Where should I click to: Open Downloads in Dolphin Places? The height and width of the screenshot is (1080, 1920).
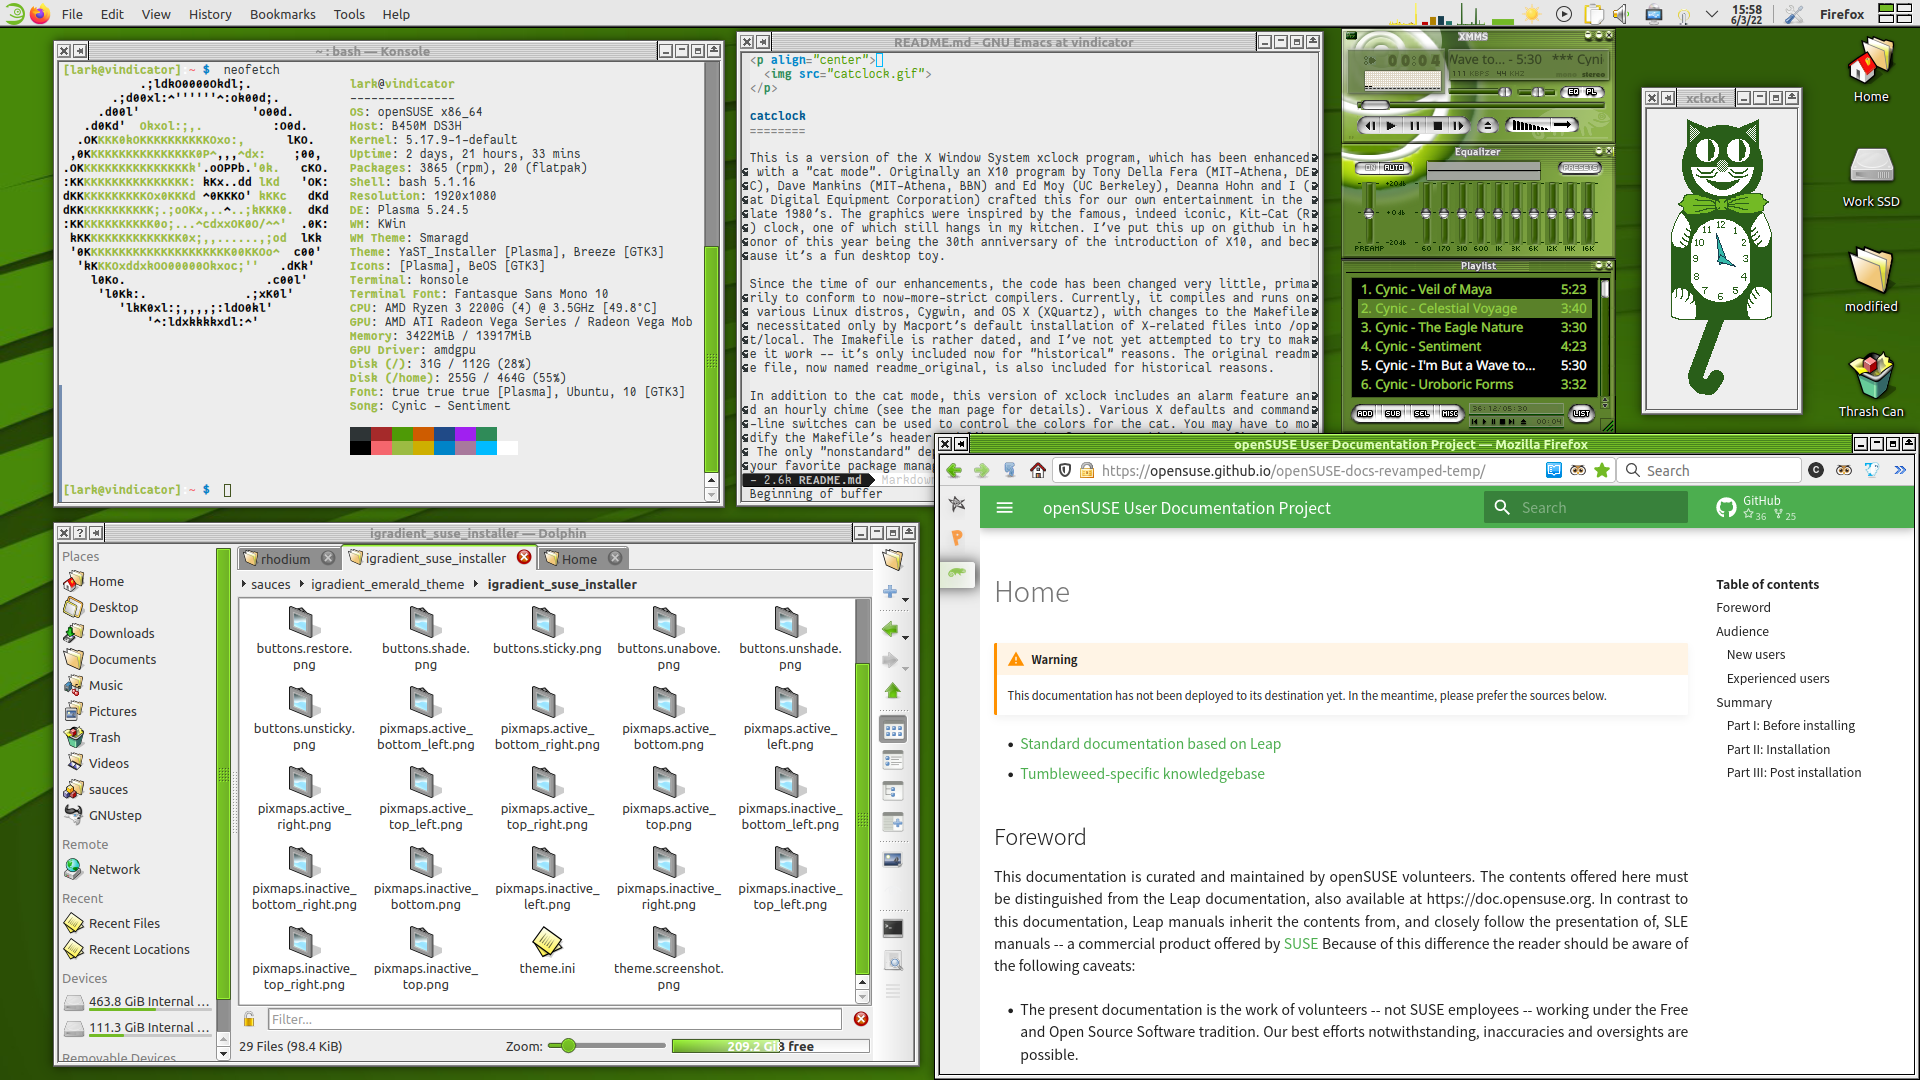[x=121, y=633]
